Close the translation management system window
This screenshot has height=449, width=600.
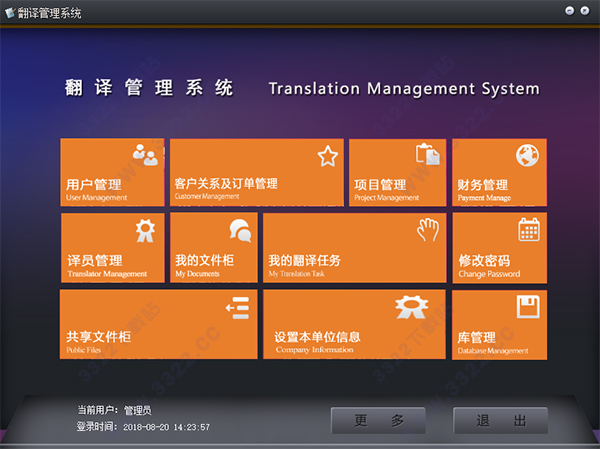(x=585, y=11)
